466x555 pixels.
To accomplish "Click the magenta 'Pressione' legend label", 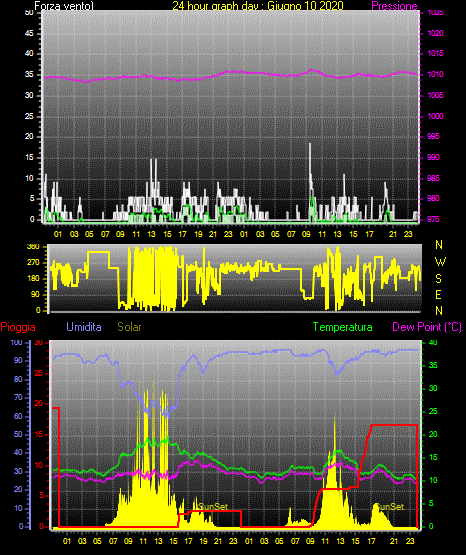I will 394,6.
